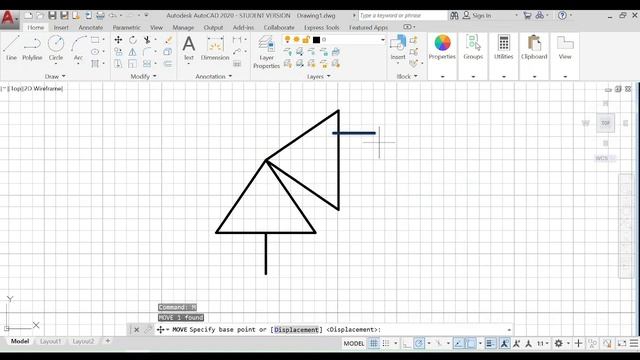Image resolution: width=640 pixels, height=360 pixels.
Task: Open annotation scale 1:1 dropdown
Action: (542, 344)
